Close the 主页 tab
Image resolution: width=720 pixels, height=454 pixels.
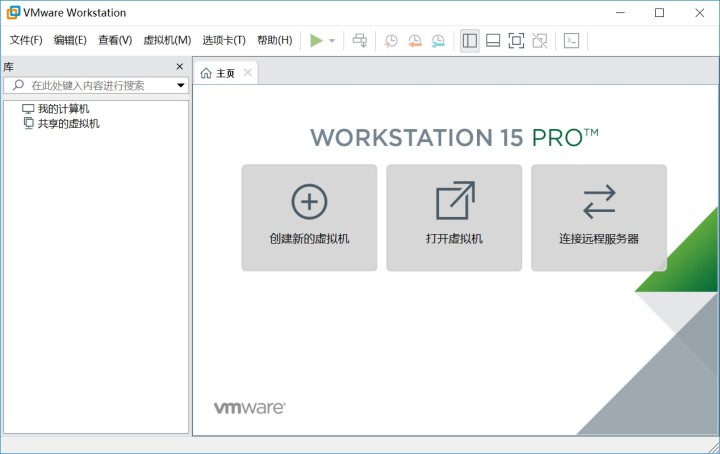point(248,73)
